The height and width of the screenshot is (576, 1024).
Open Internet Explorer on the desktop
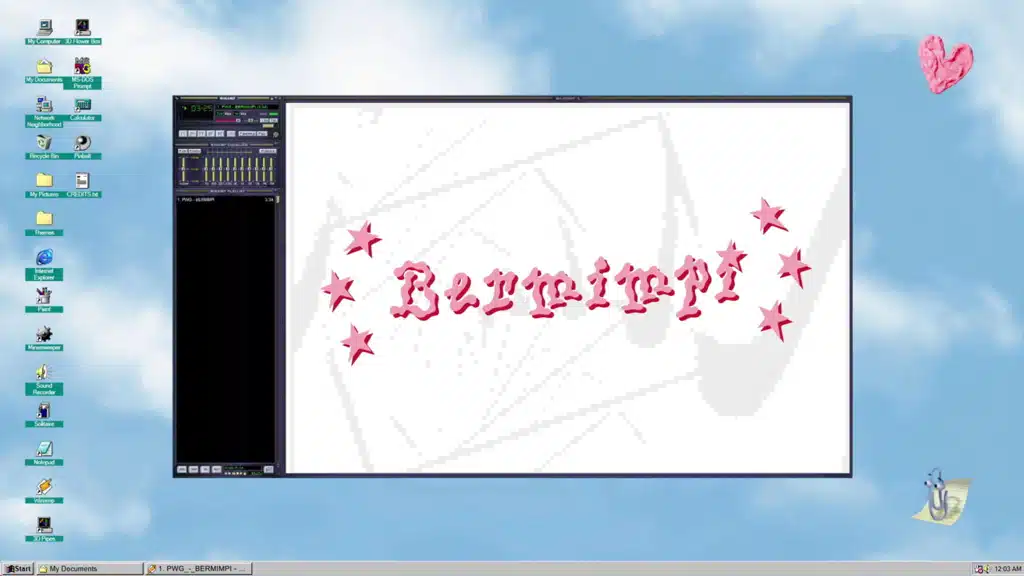(x=43, y=258)
